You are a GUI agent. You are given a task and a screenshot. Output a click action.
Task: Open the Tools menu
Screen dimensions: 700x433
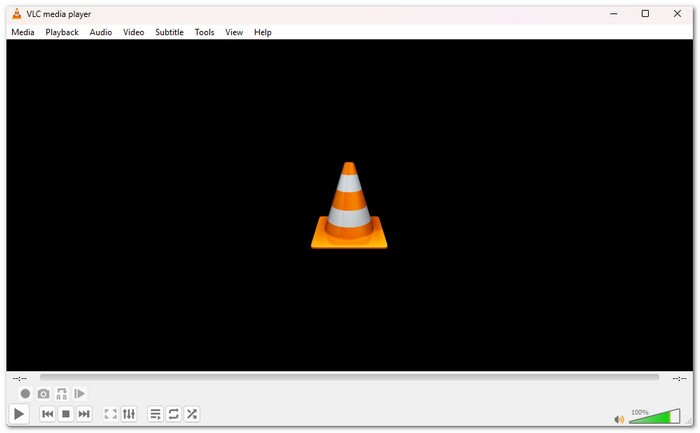pos(204,32)
